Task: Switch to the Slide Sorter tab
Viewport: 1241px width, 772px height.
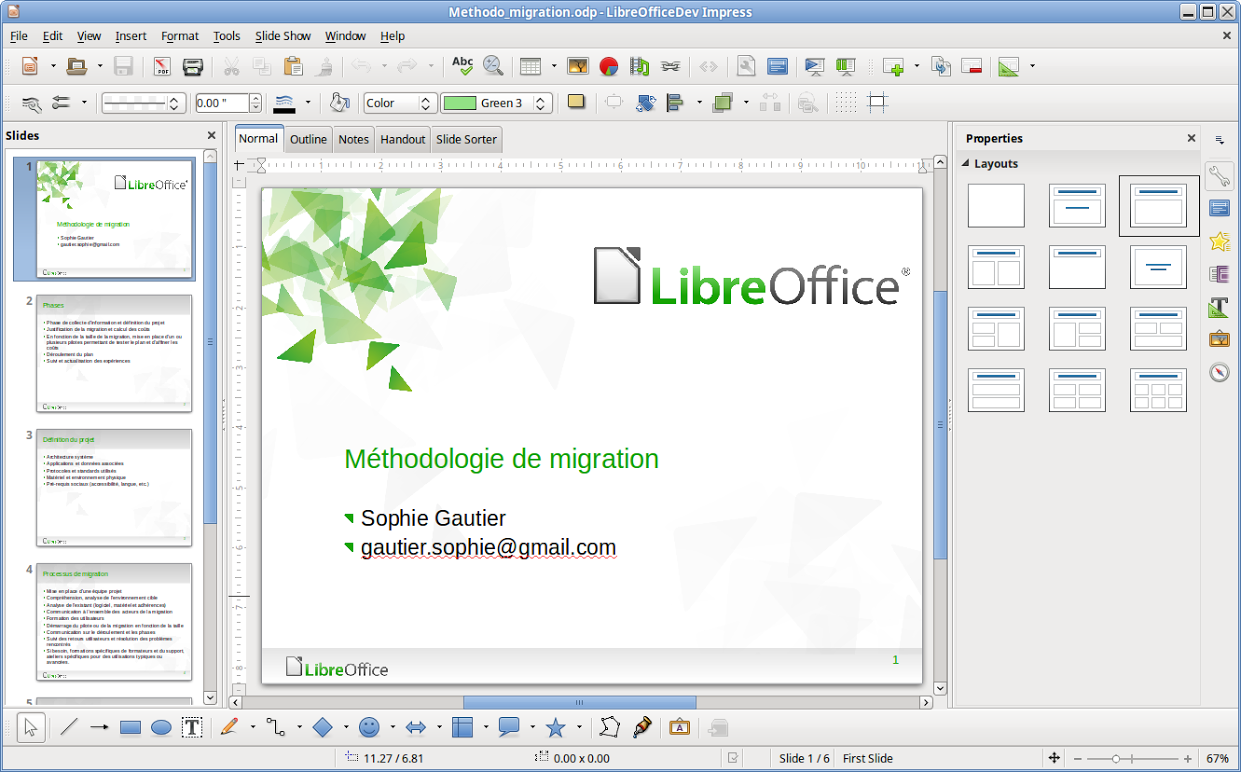Action: (466, 140)
